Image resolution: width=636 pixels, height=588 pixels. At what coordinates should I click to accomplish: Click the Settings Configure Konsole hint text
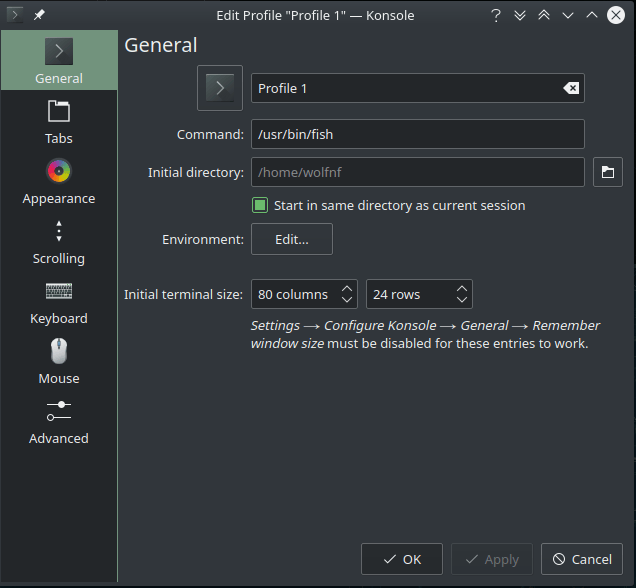[425, 335]
